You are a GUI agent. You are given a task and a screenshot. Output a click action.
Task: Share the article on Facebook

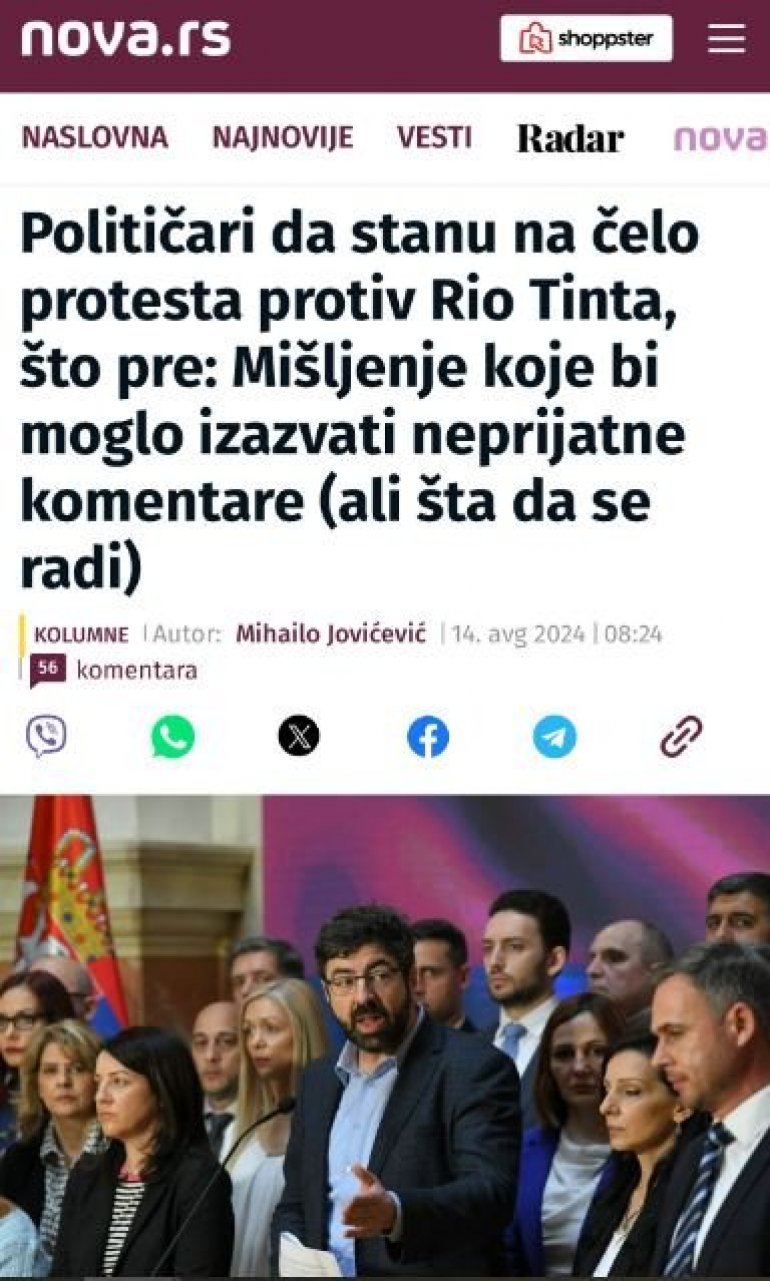[x=428, y=737]
